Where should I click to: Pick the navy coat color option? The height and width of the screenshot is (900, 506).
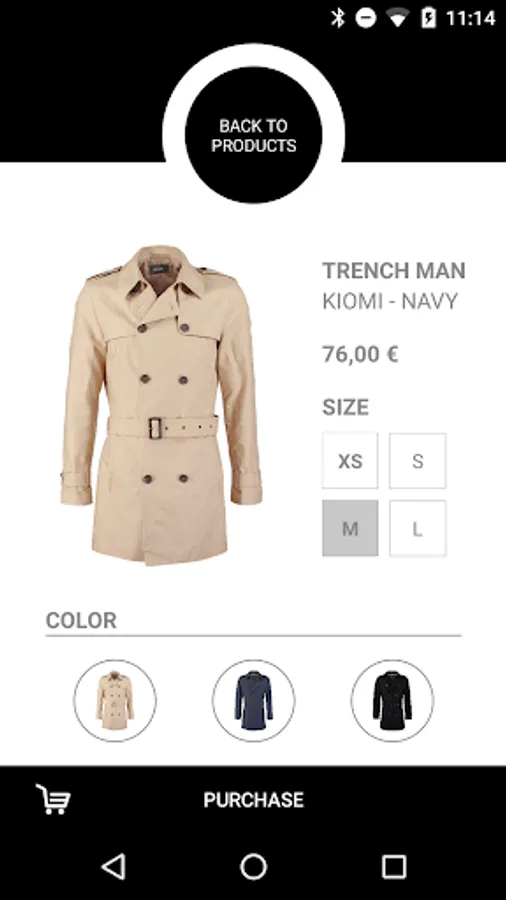pos(254,700)
